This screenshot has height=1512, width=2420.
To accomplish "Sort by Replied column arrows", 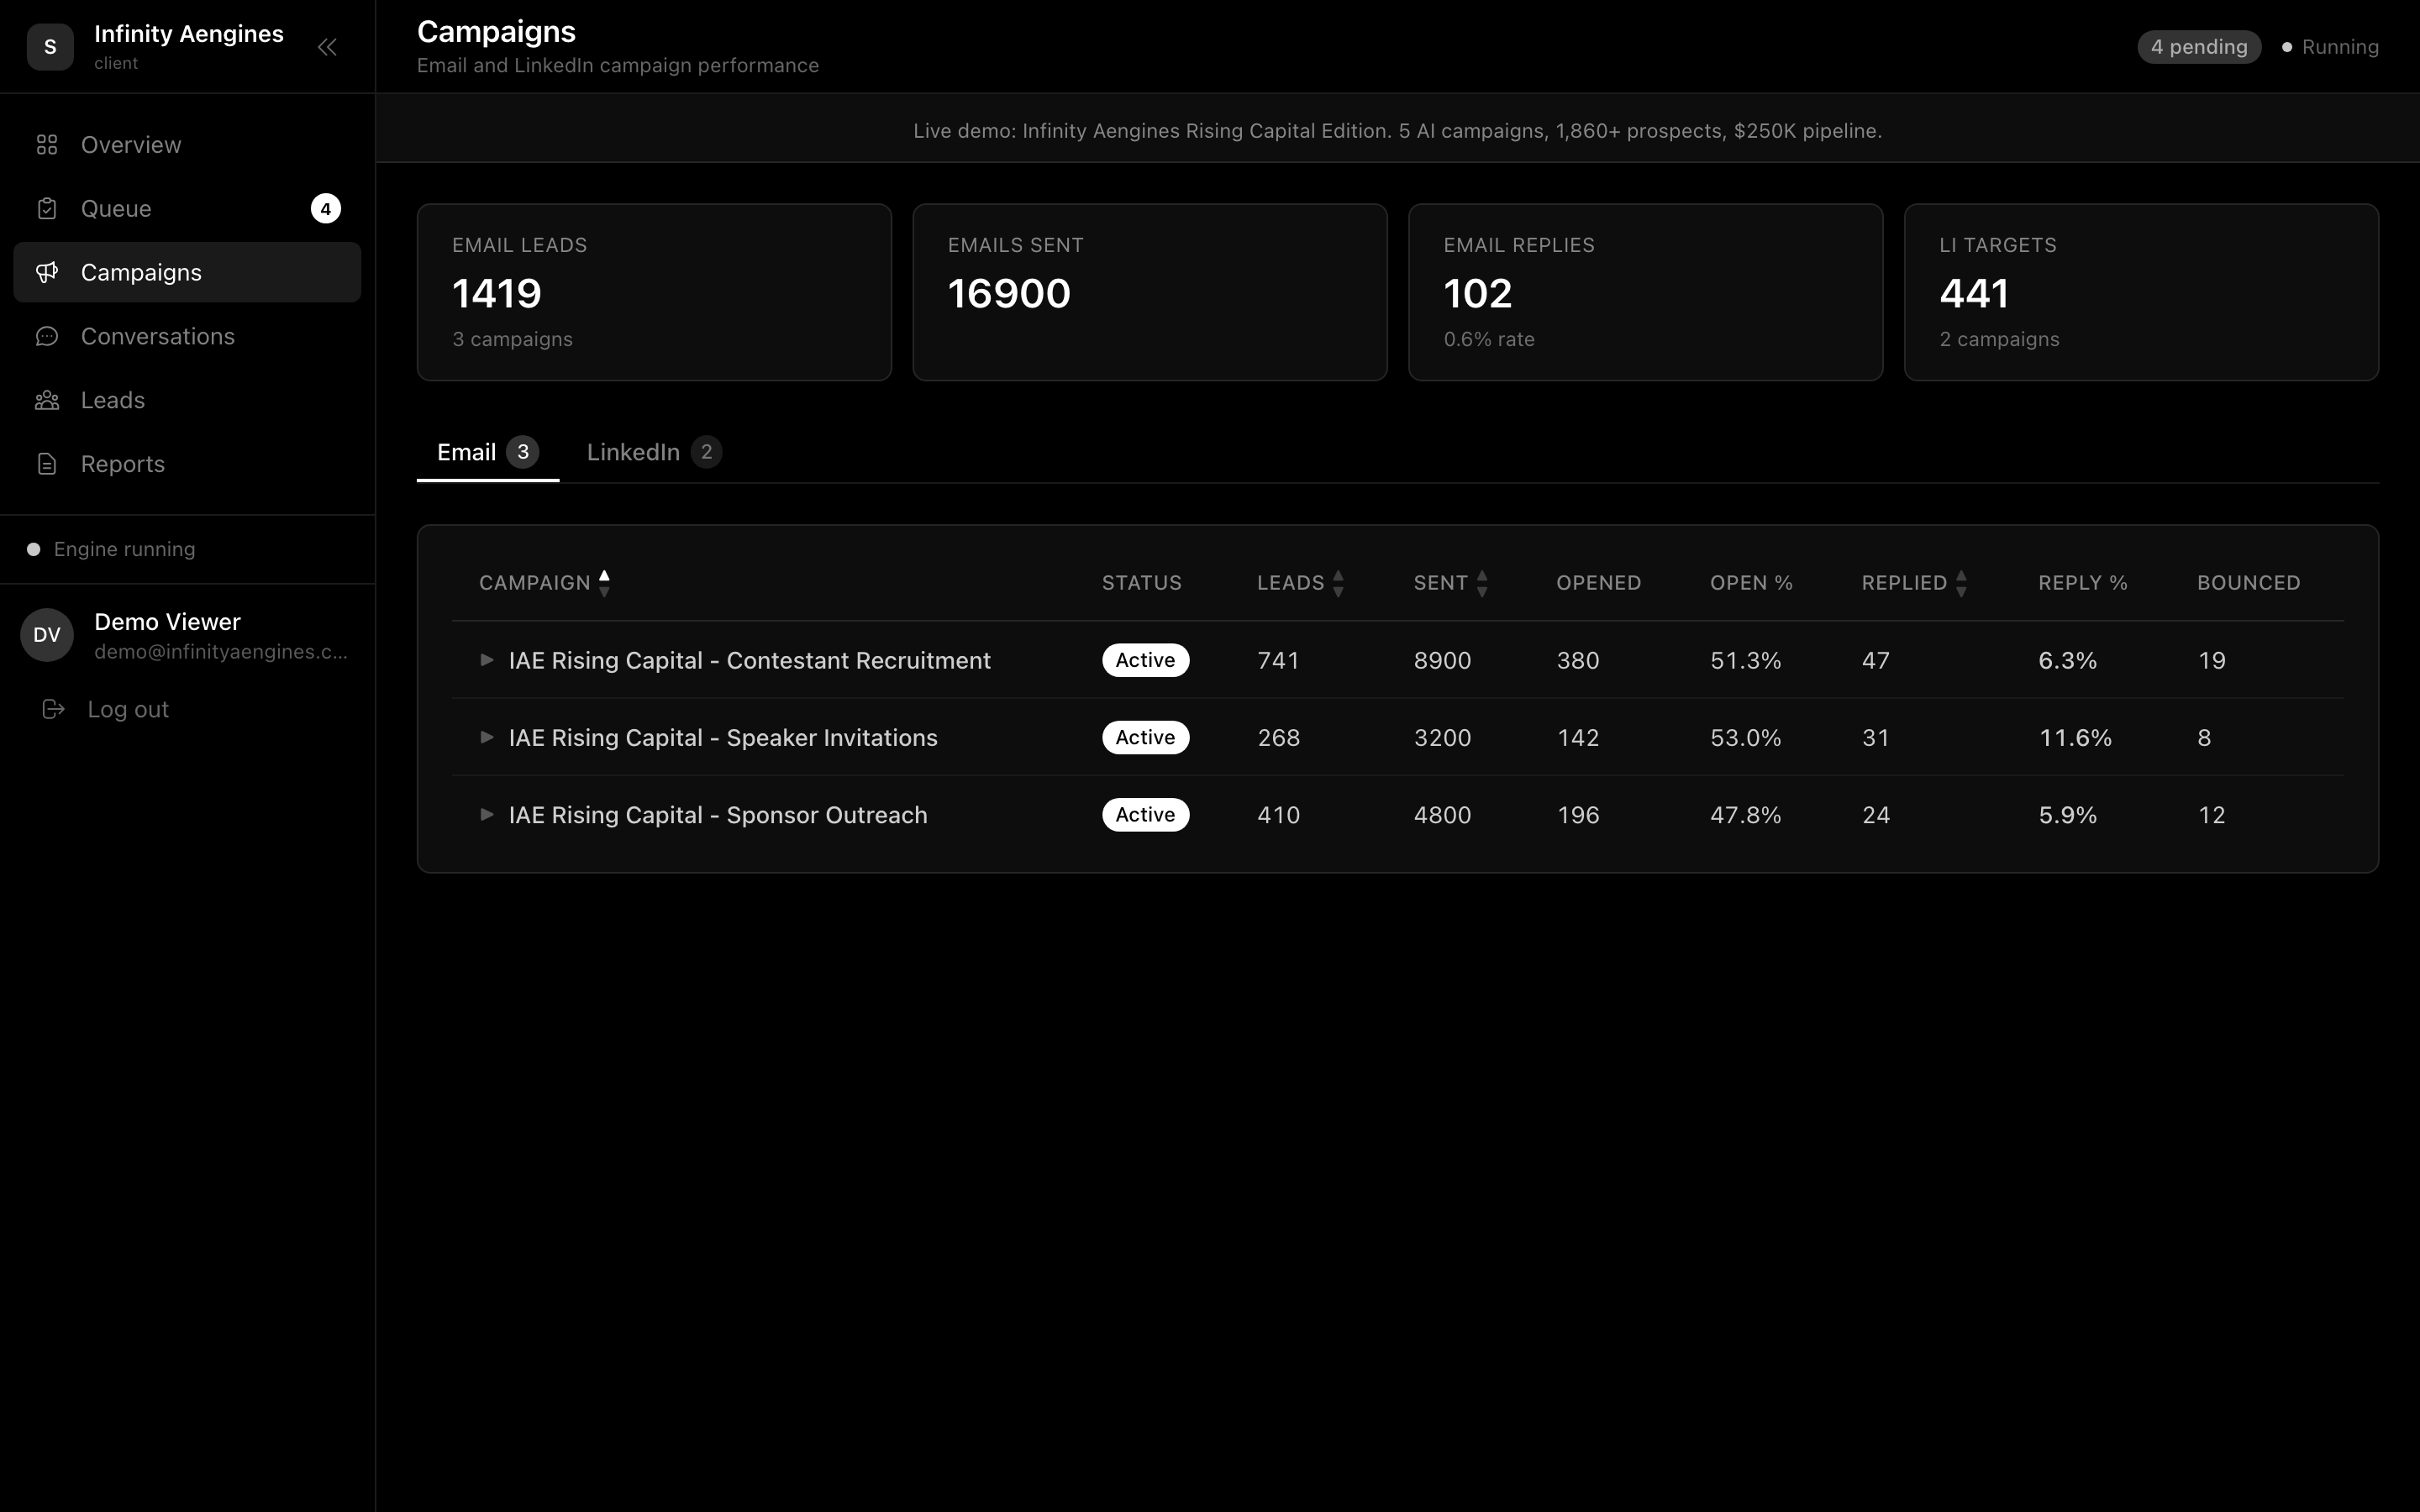I will coord(1961,583).
